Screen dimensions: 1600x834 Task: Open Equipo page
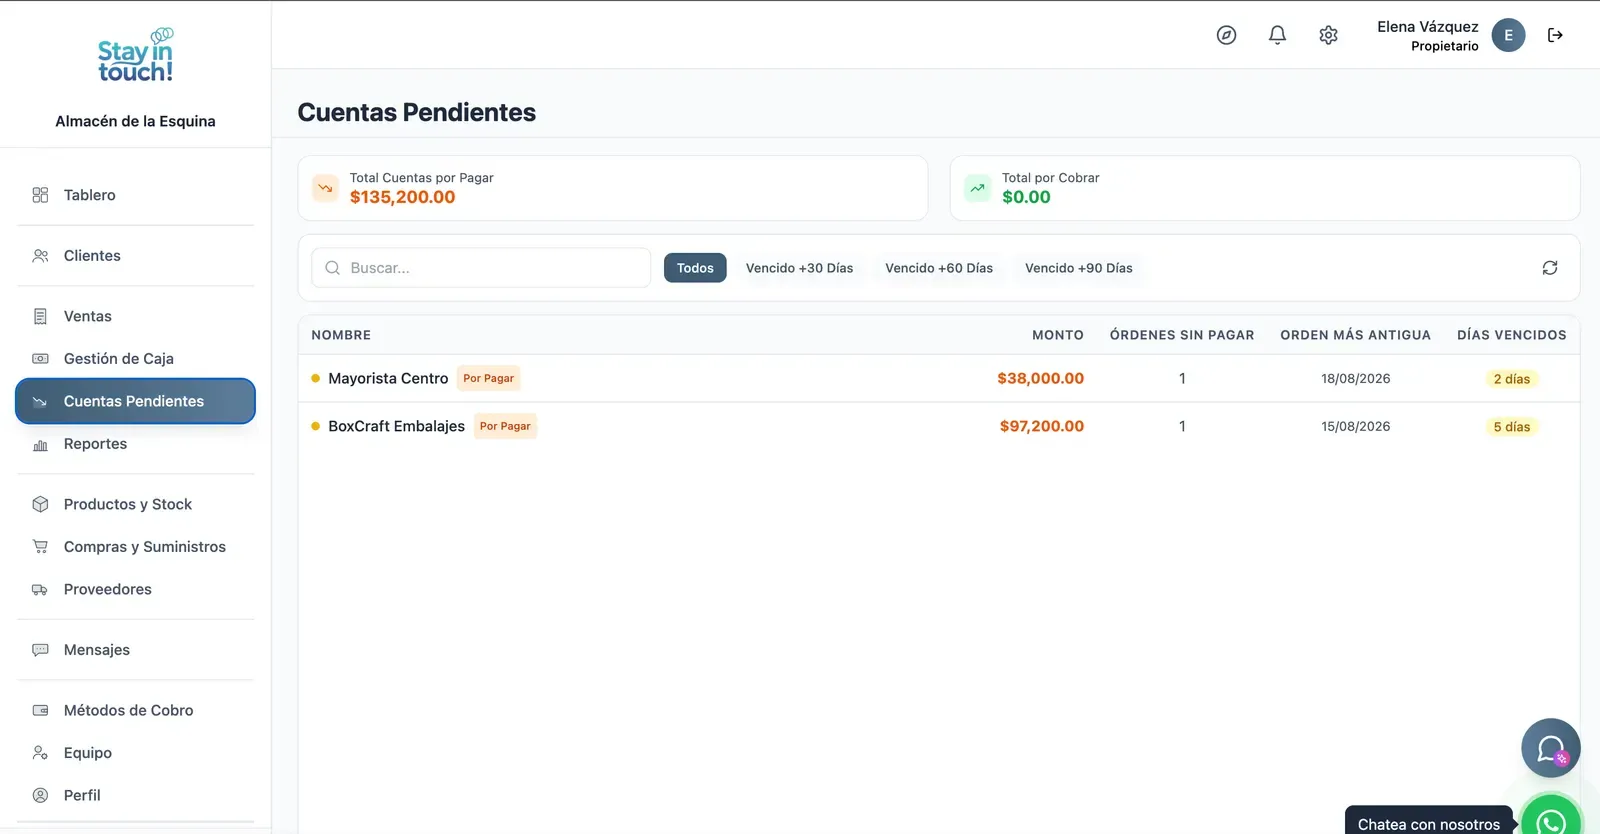click(x=135, y=753)
